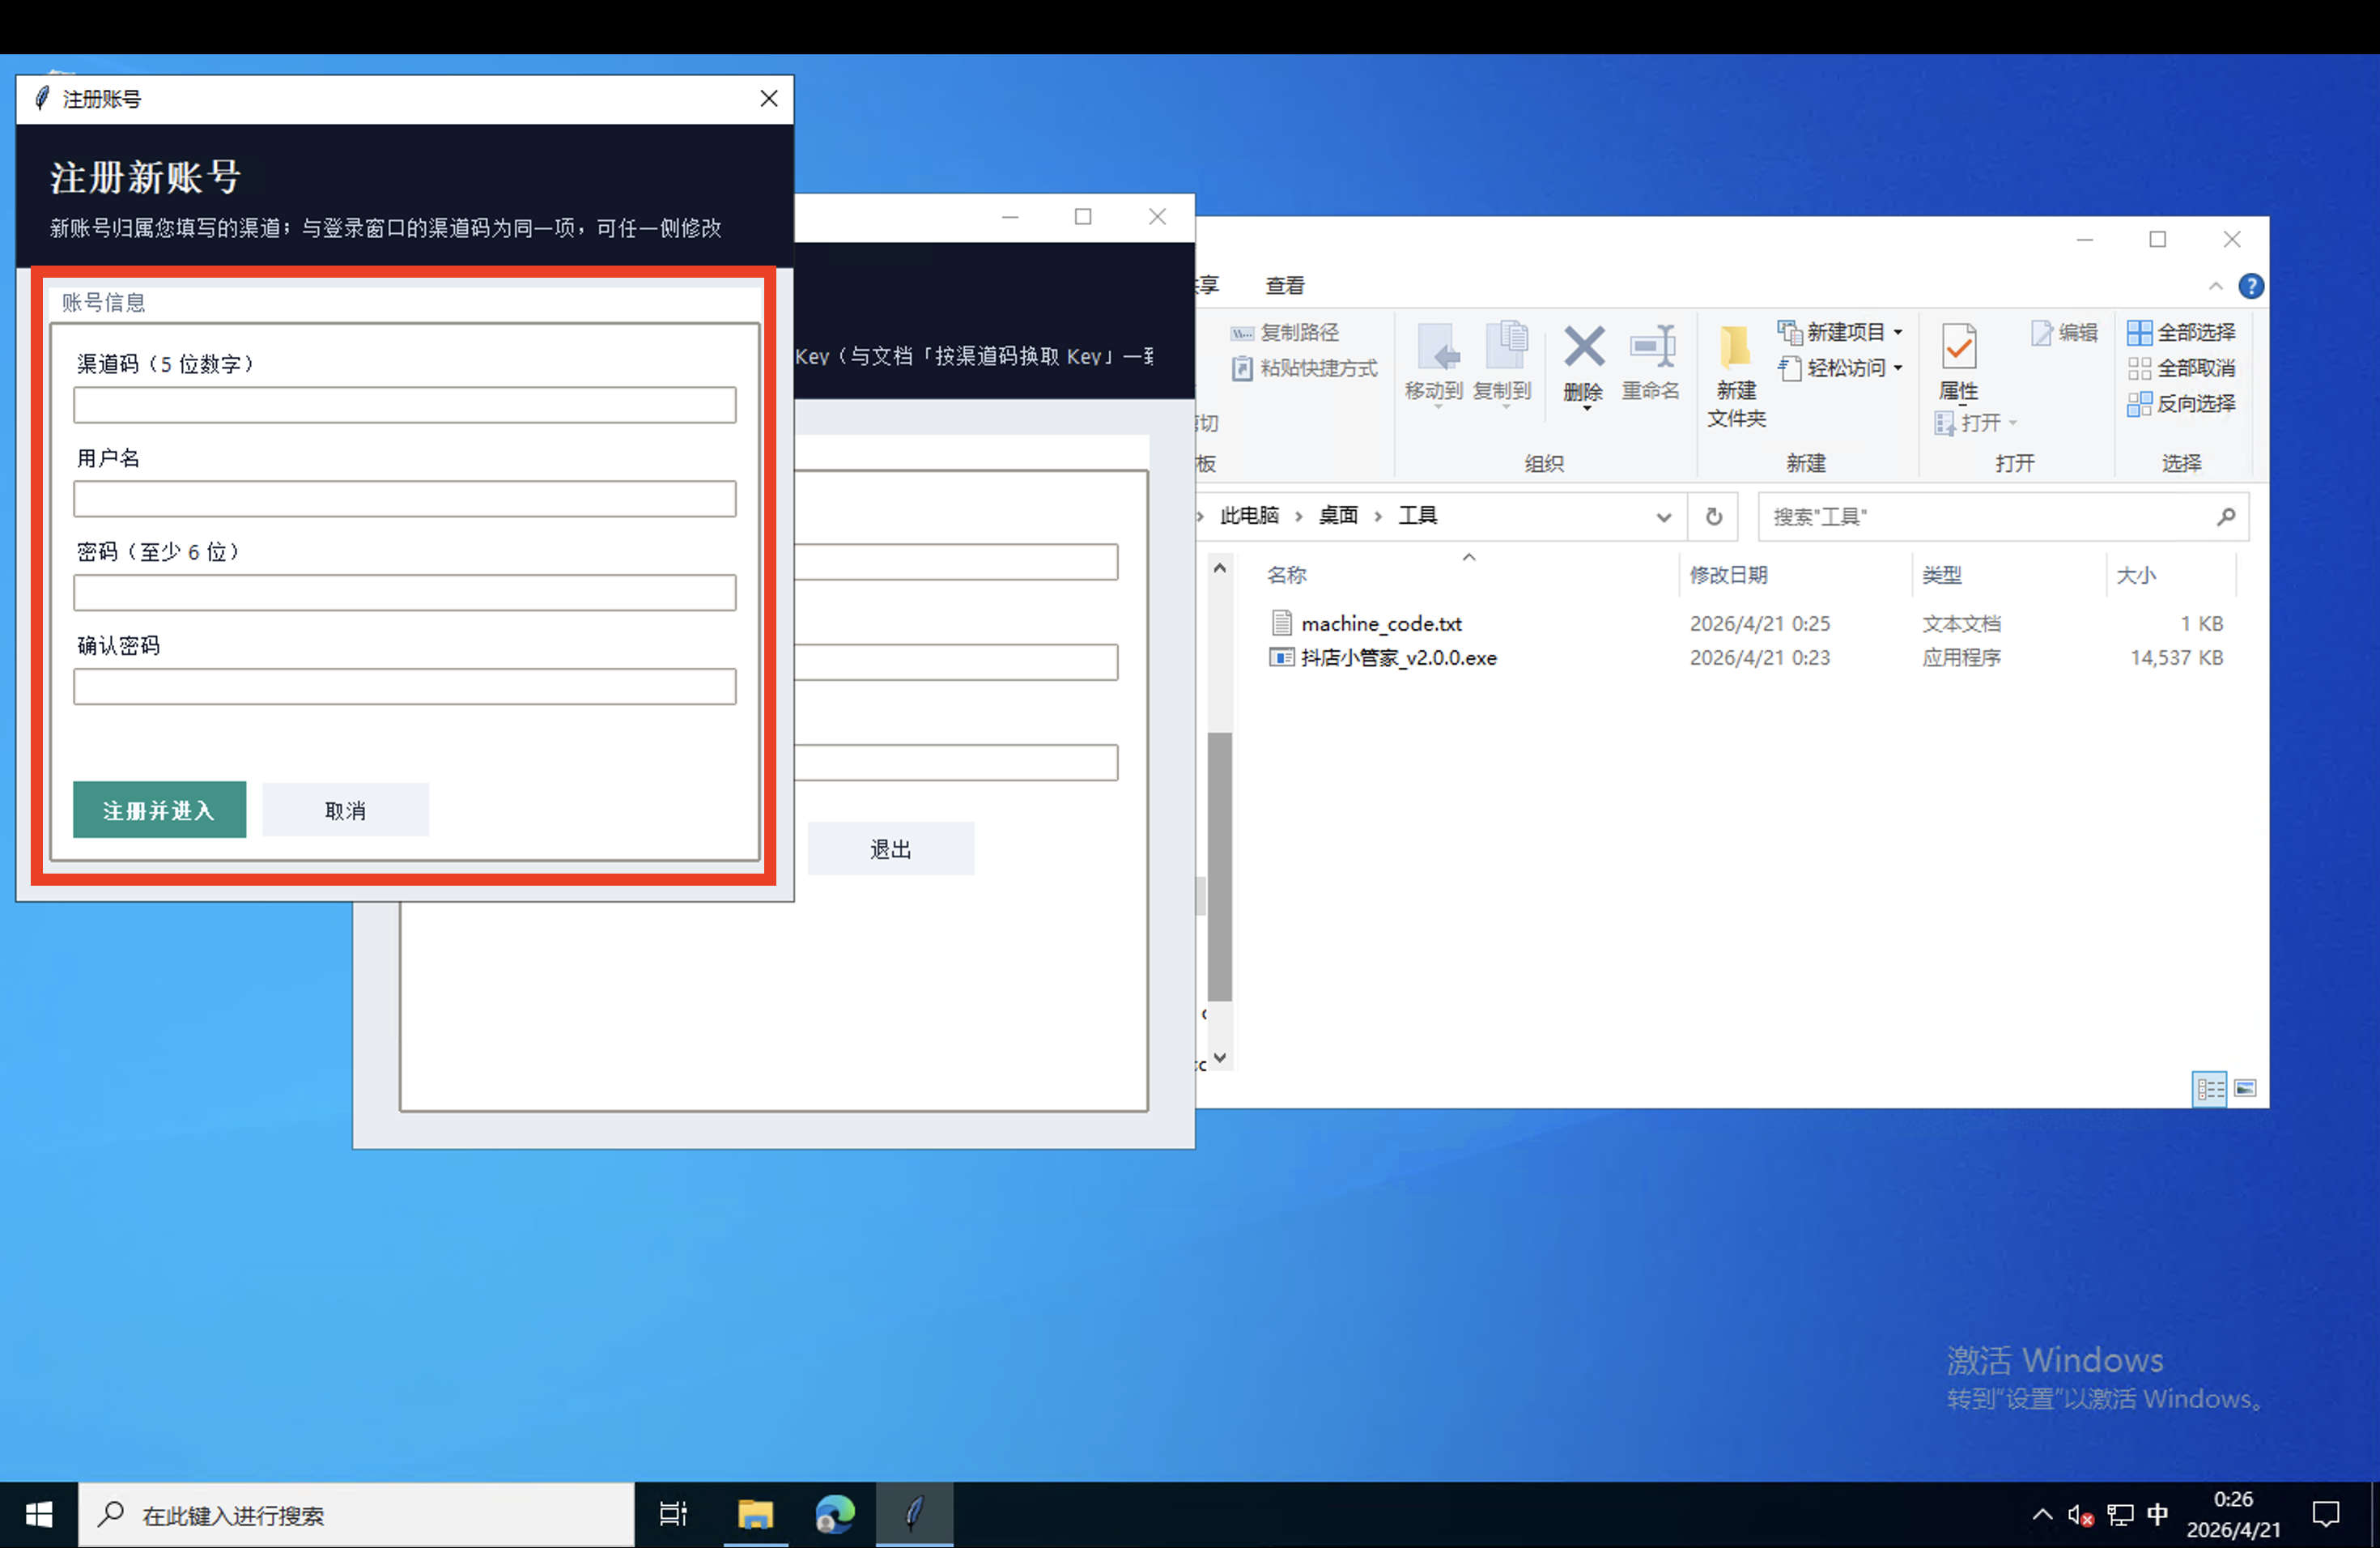This screenshot has height=1548, width=2380.
Task: Click navigation pane scroll up arrow
Action: 1219,569
